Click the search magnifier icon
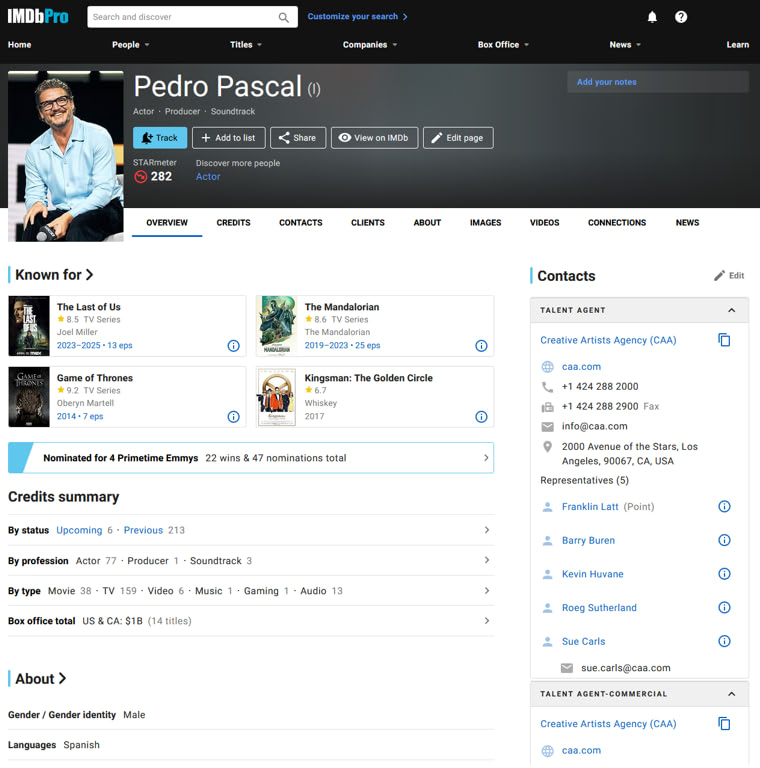Screen dimensions: 760x768 (x=284, y=17)
